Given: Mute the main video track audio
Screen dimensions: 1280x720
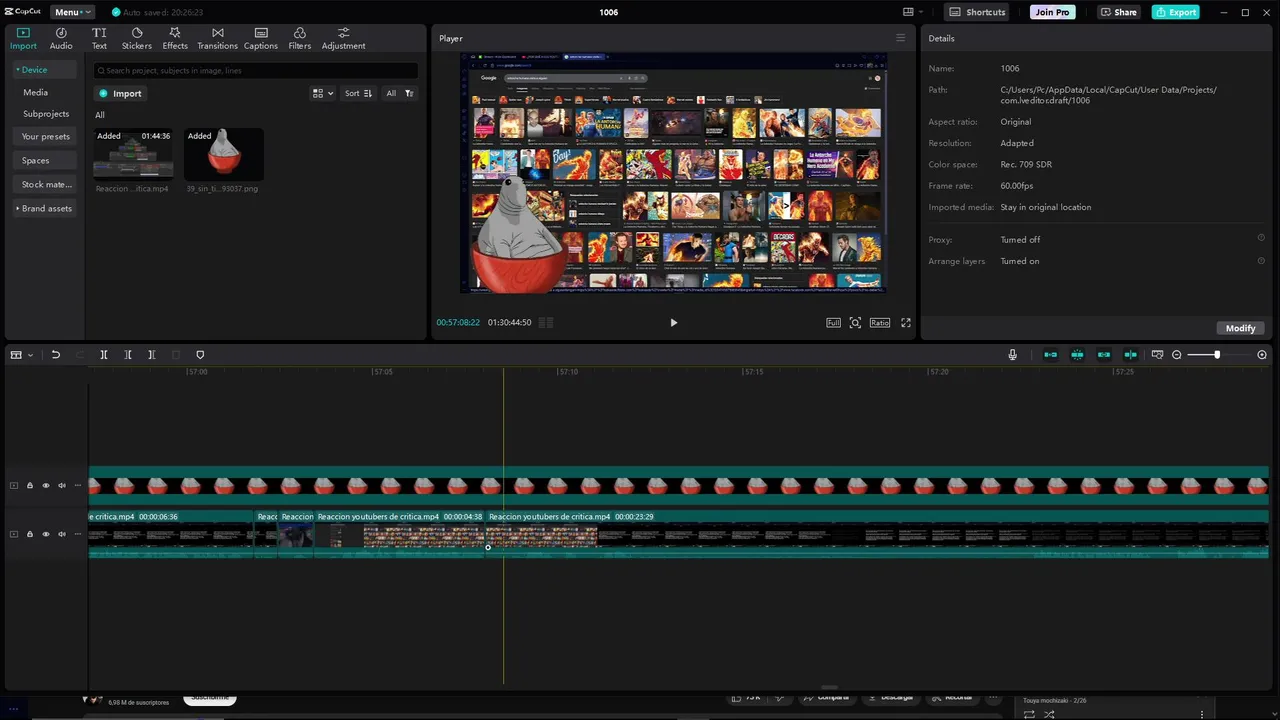Looking at the screenshot, I should tap(61, 534).
